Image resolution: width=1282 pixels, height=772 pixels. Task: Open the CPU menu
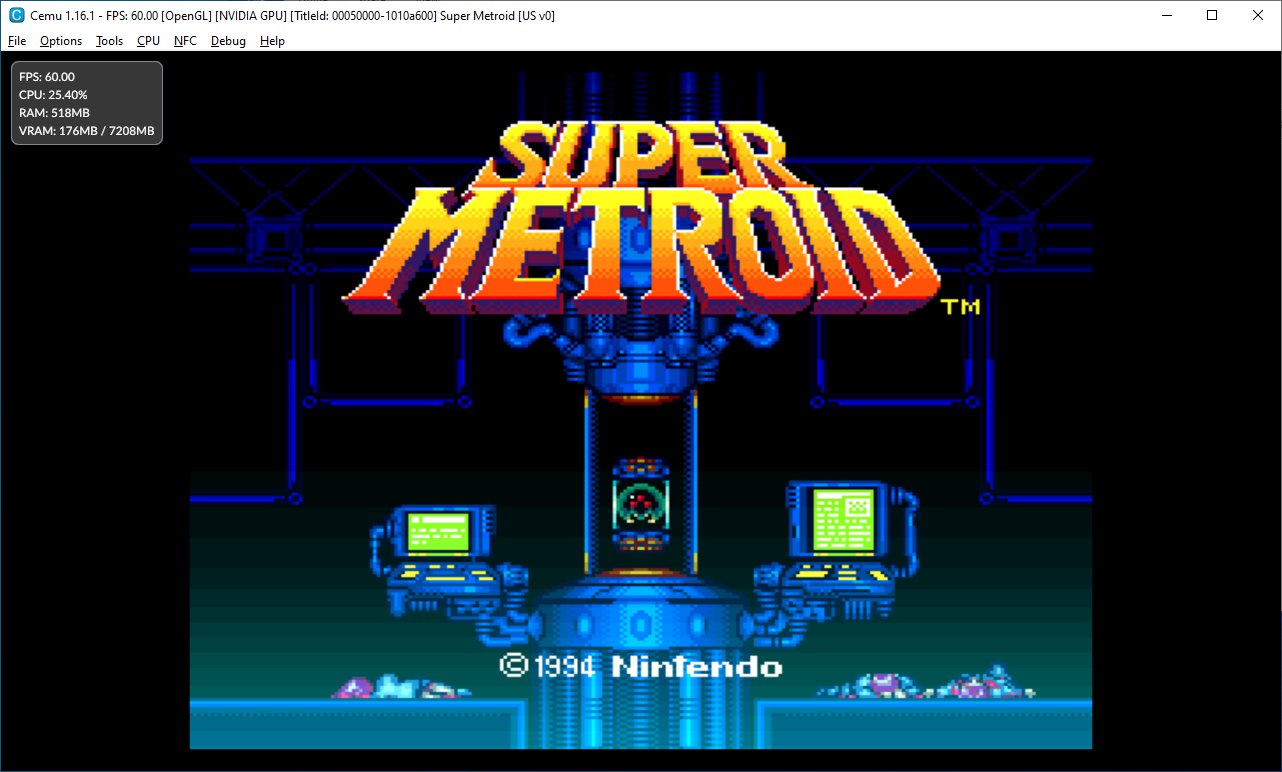[x=148, y=41]
